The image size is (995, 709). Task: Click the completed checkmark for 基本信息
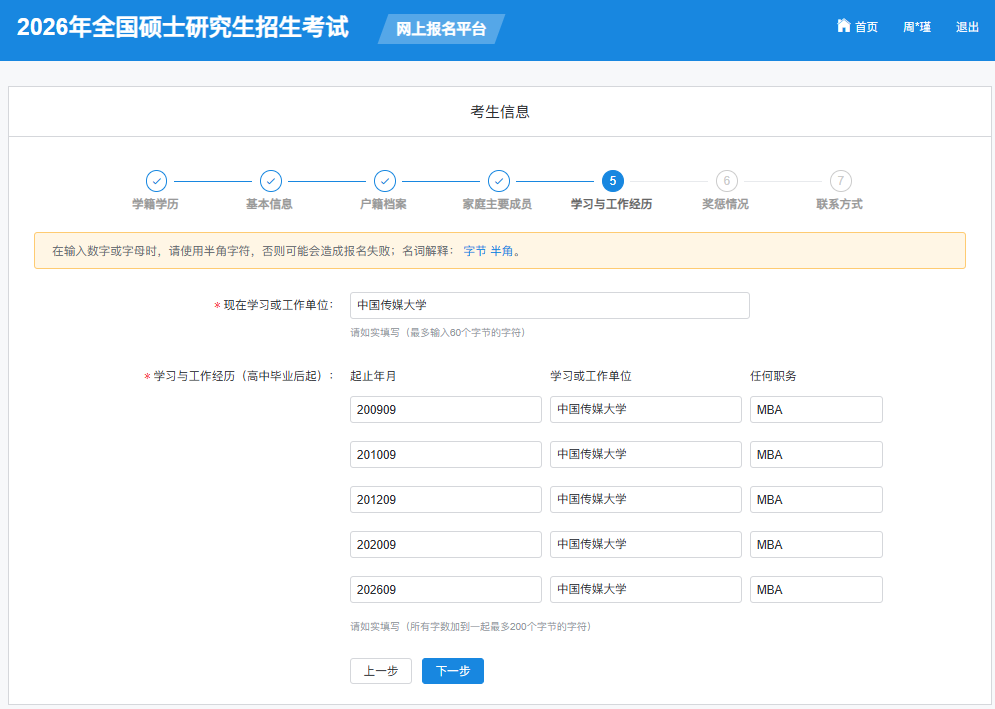tap(270, 182)
